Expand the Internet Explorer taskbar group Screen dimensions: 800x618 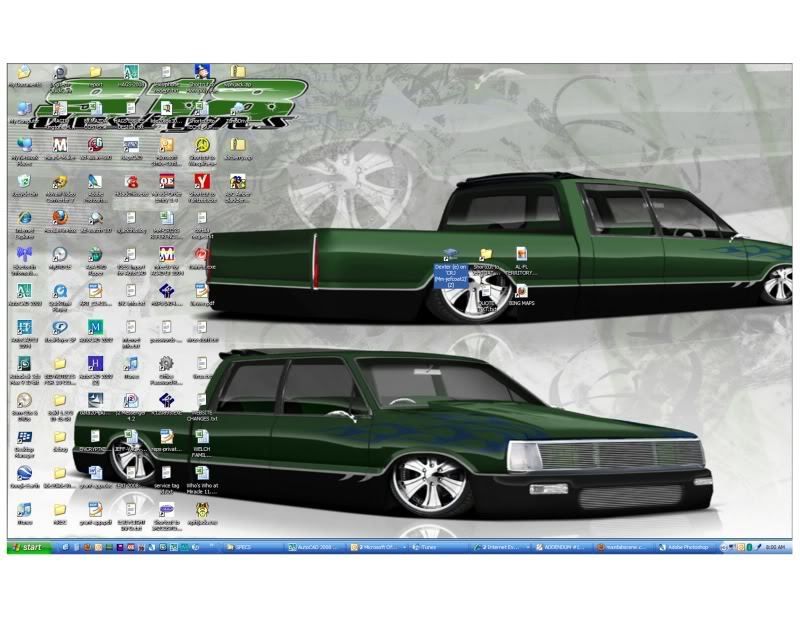[500, 548]
